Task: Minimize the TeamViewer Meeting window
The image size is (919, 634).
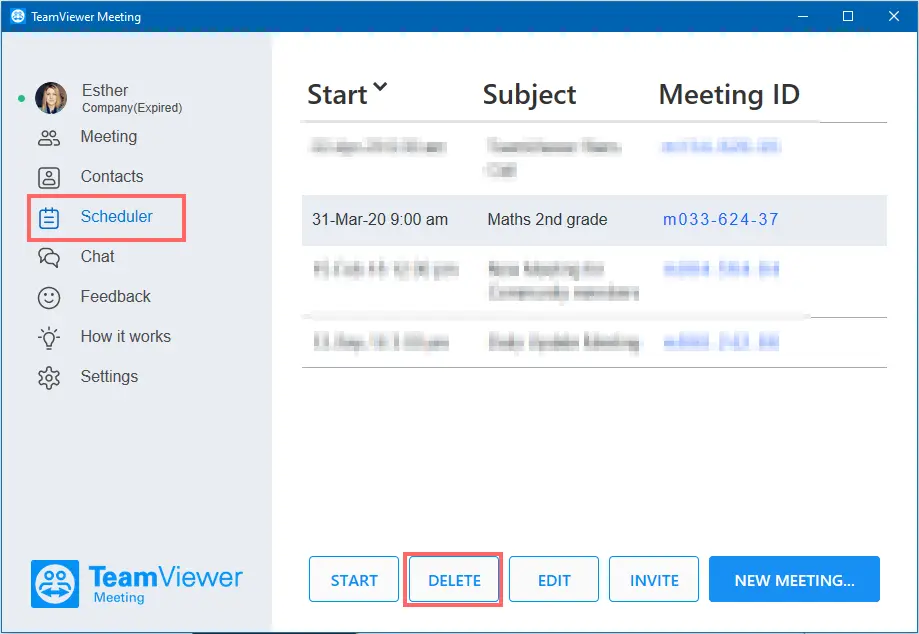Action: tap(803, 16)
